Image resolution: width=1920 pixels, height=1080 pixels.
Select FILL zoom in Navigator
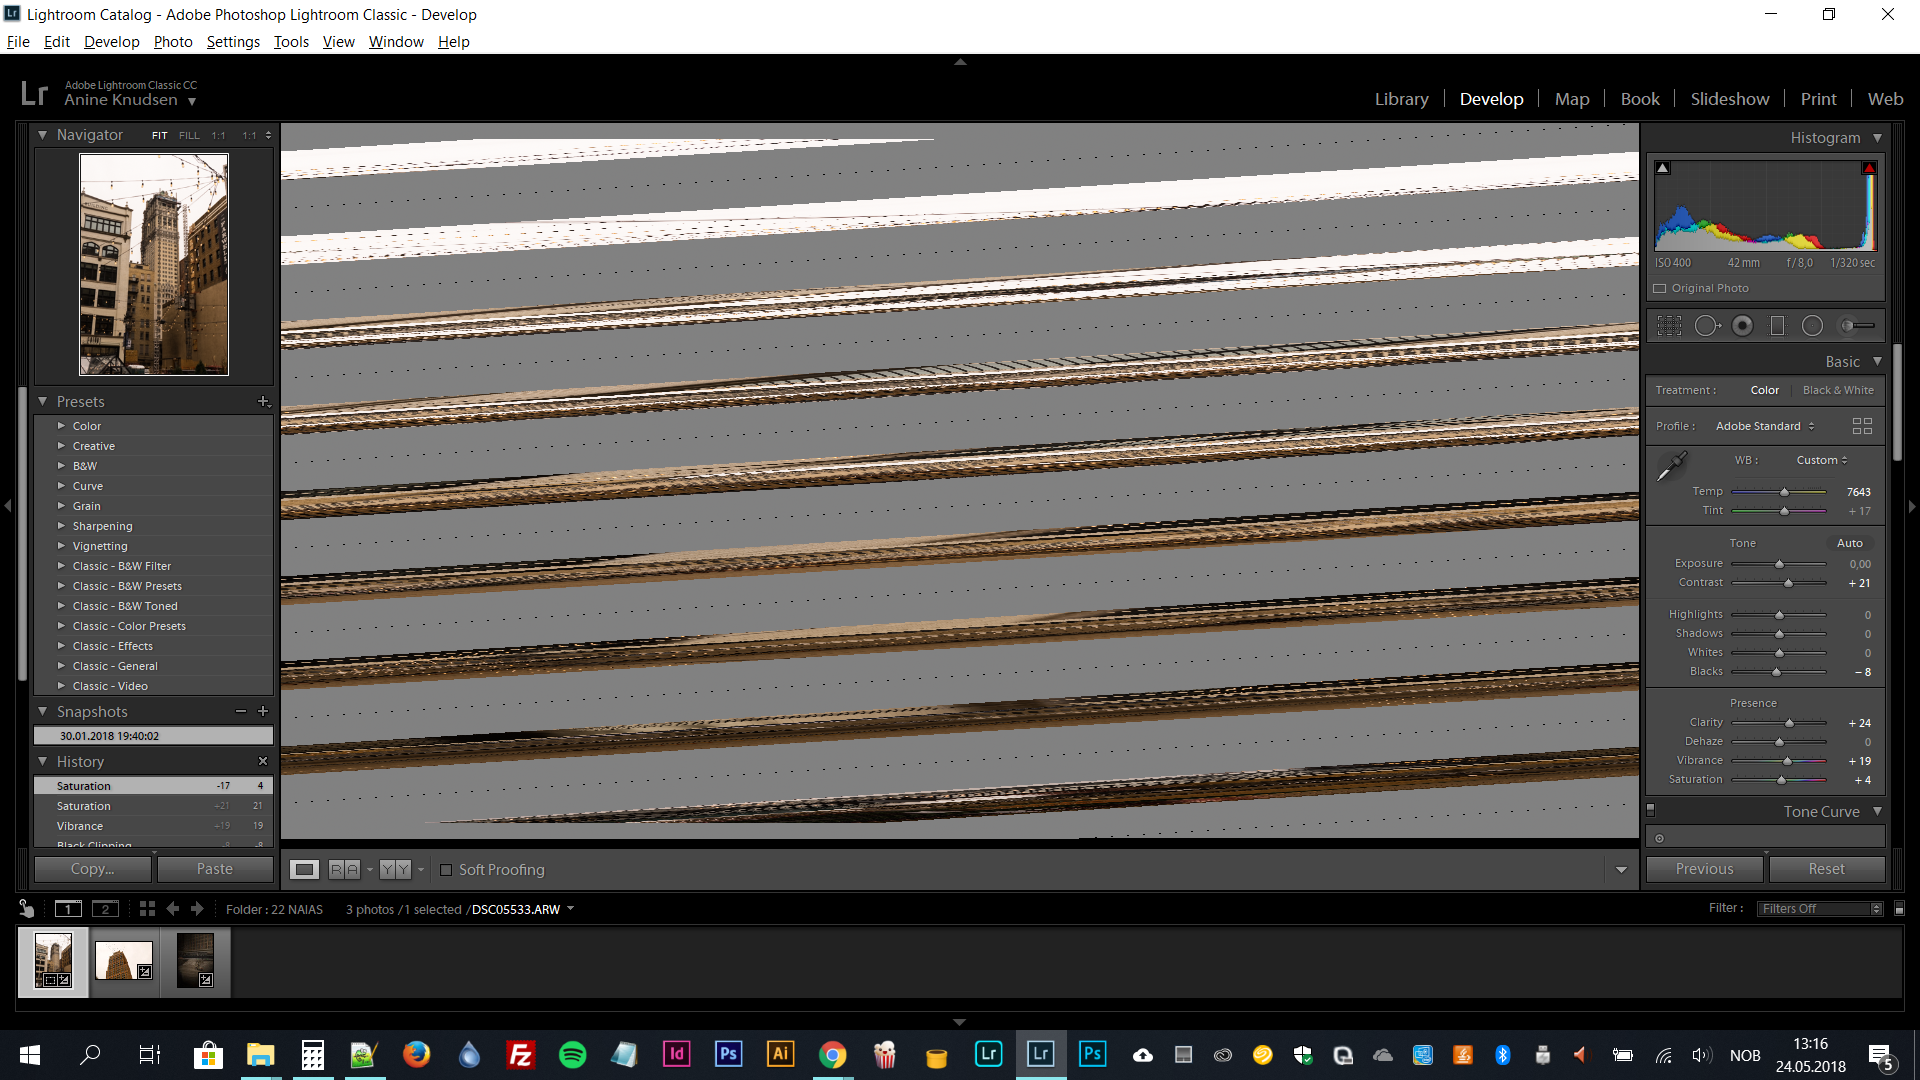(189, 135)
